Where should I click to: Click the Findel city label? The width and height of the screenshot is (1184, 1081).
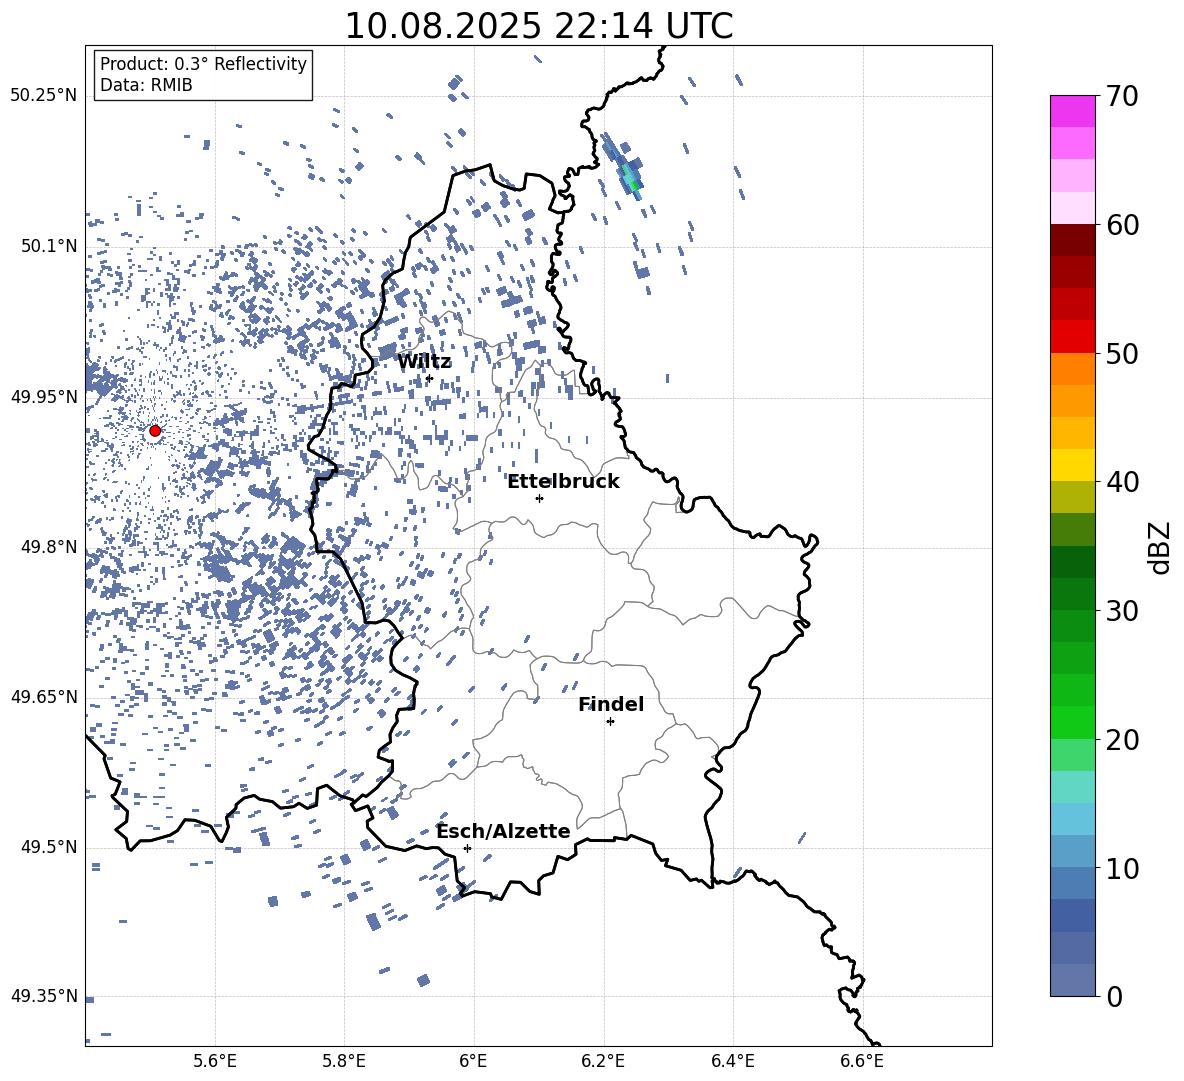pos(611,704)
